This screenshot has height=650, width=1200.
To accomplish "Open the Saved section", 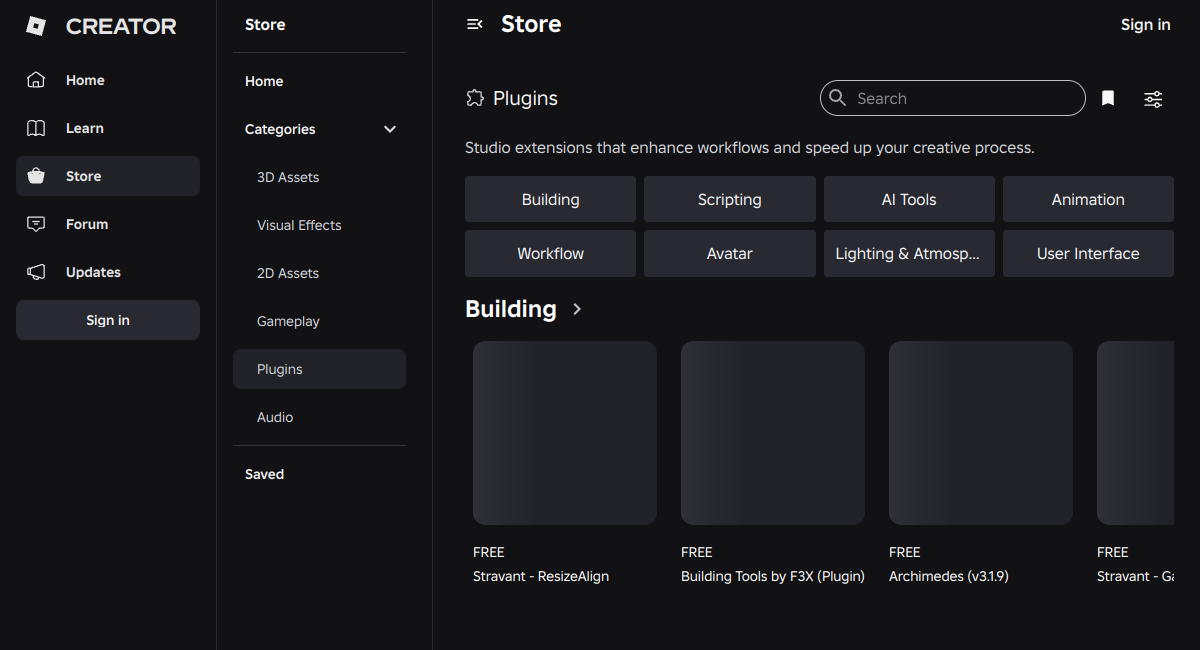I will click(319, 474).
